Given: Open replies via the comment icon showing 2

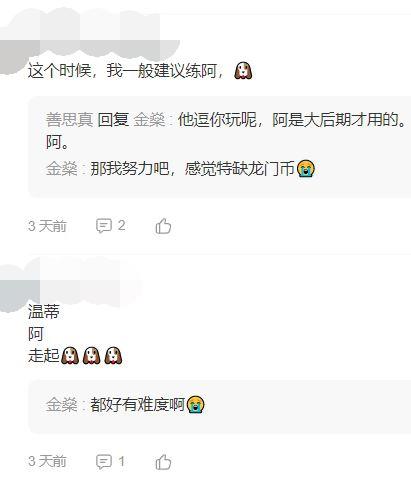Looking at the screenshot, I should [x=110, y=226].
